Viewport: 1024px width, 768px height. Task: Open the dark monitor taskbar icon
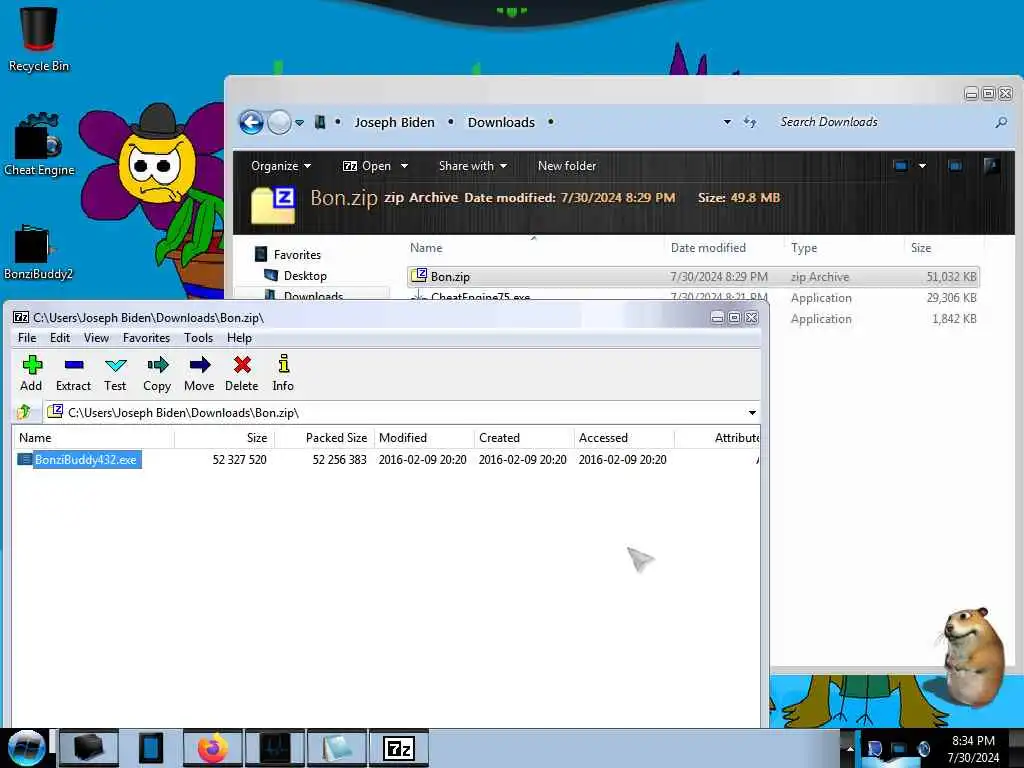click(x=275, y=748)
